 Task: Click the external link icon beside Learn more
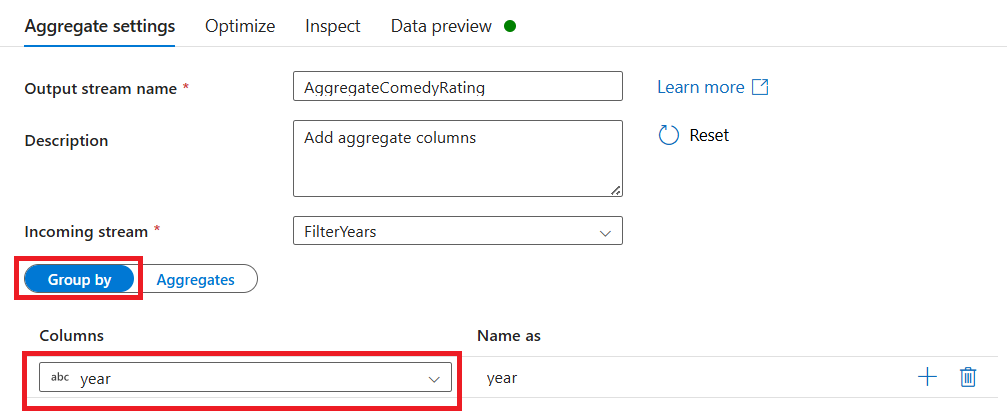coord(760,87)
